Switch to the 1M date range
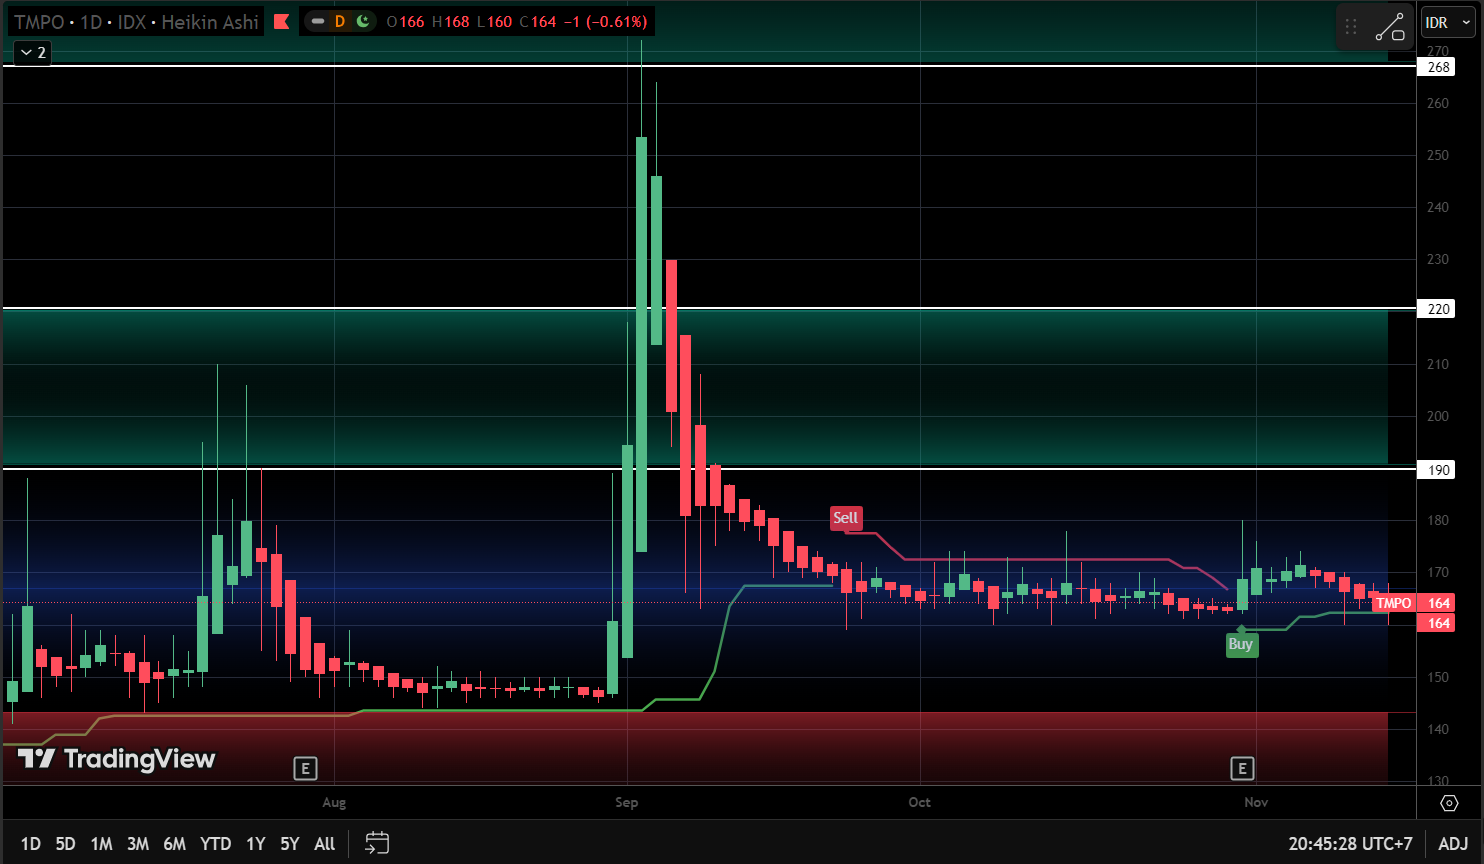This screenshot has height=864, width=1484. click(101, 844)
